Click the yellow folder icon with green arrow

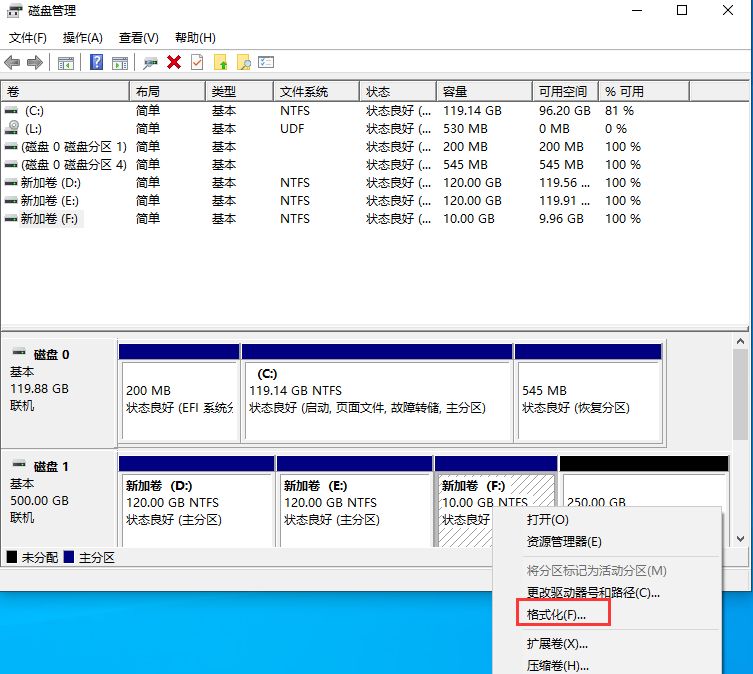point(221,63)
